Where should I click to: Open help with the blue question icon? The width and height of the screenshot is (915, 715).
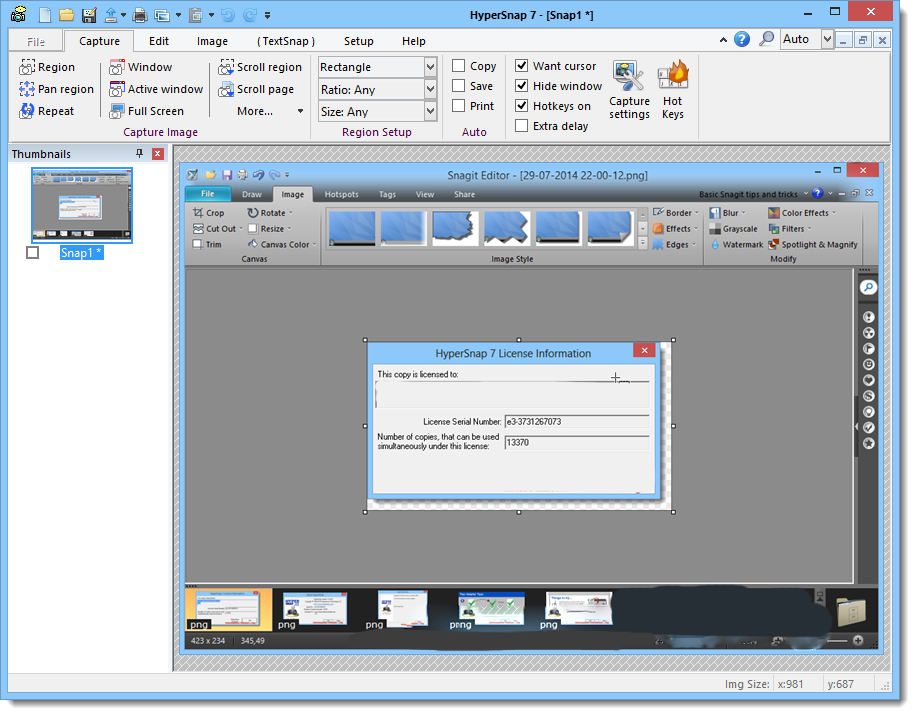(742, 39)
